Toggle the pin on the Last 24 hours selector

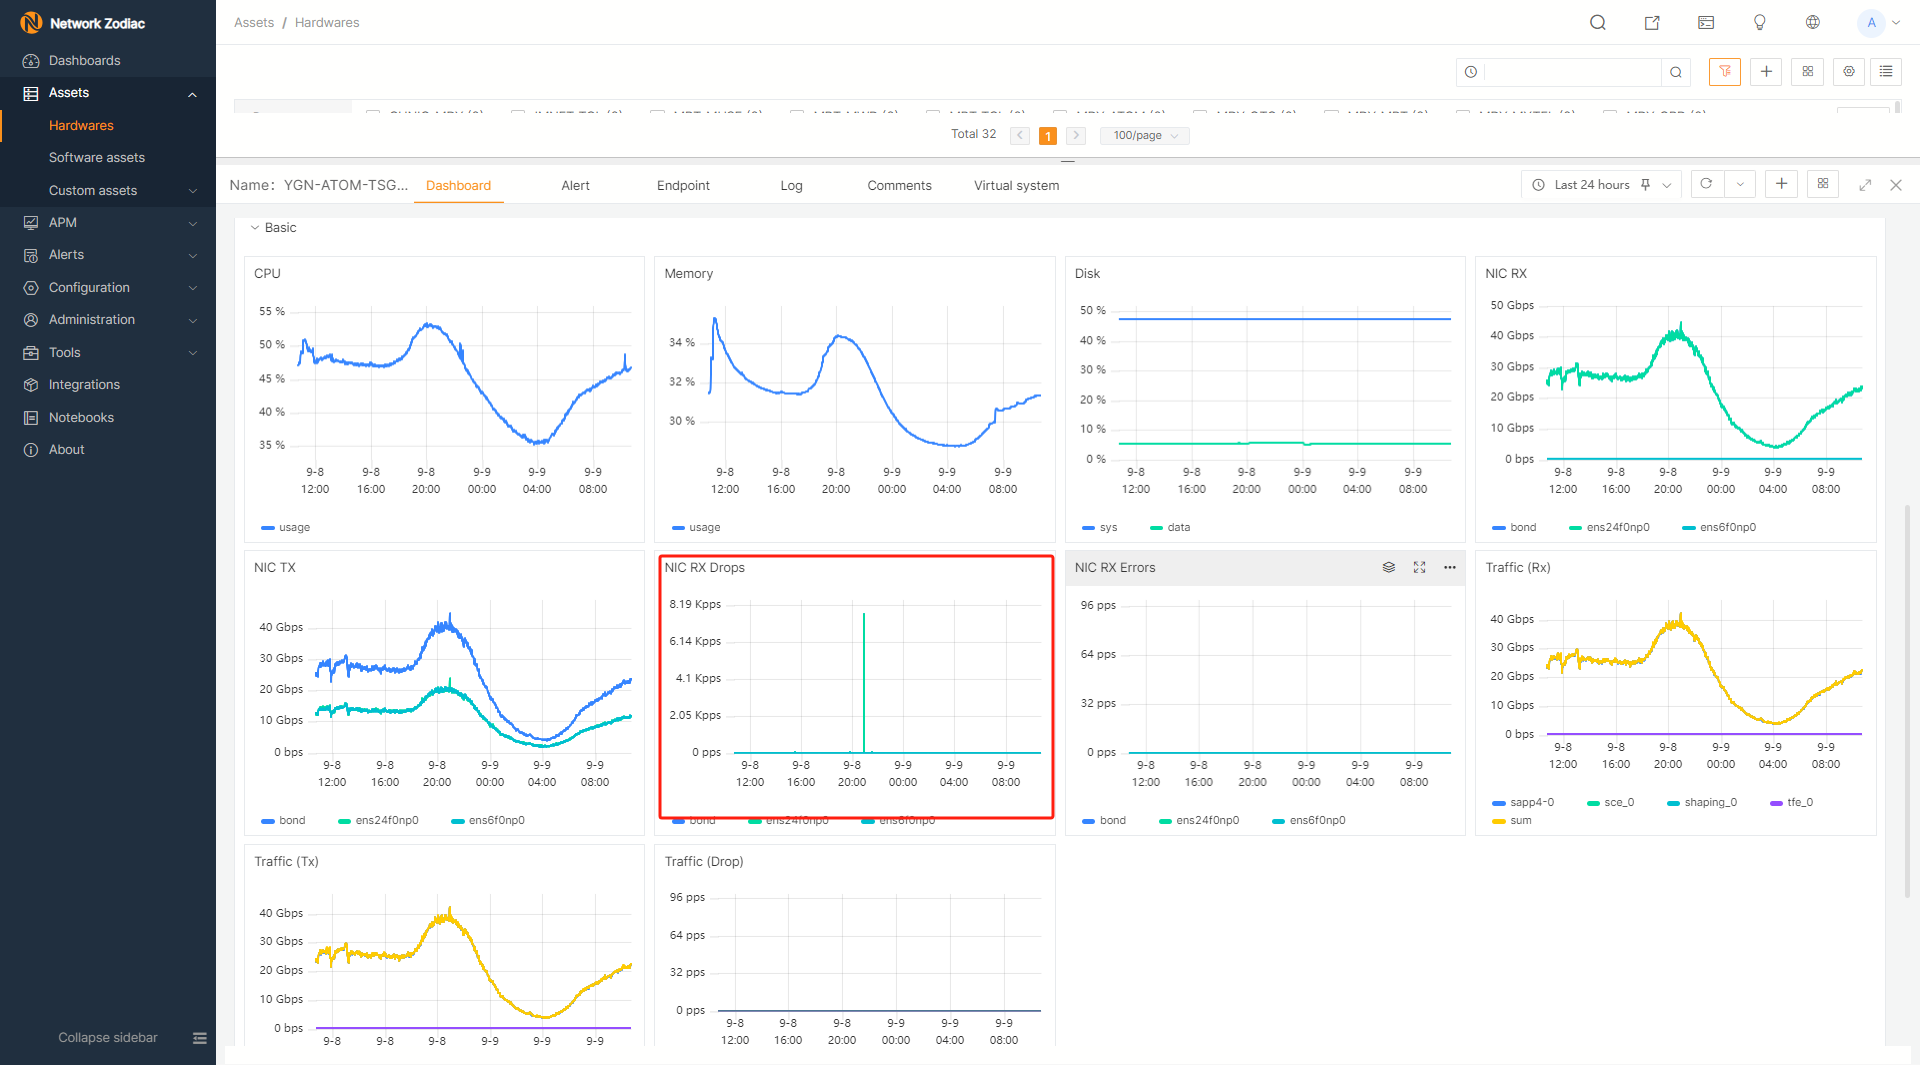pos(1645,185)
